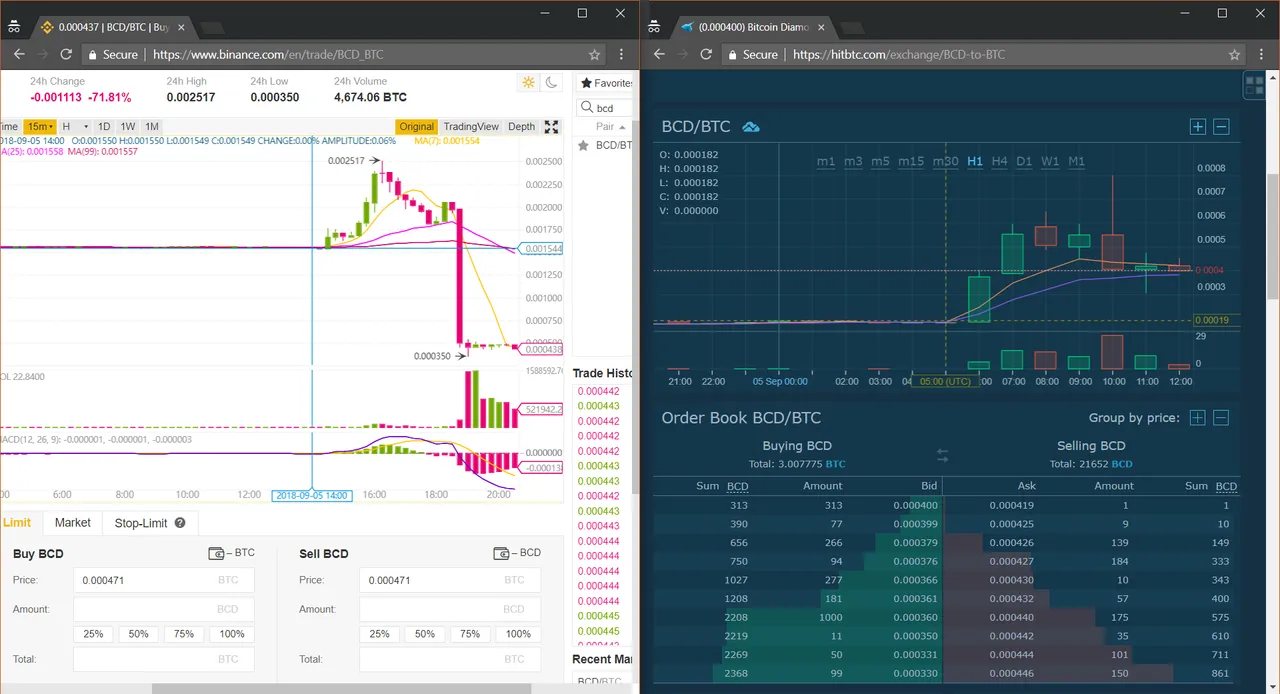Select 1W interval on Binance chart
The height and width of the screenshot is (694, 1280).
(128, 126)
